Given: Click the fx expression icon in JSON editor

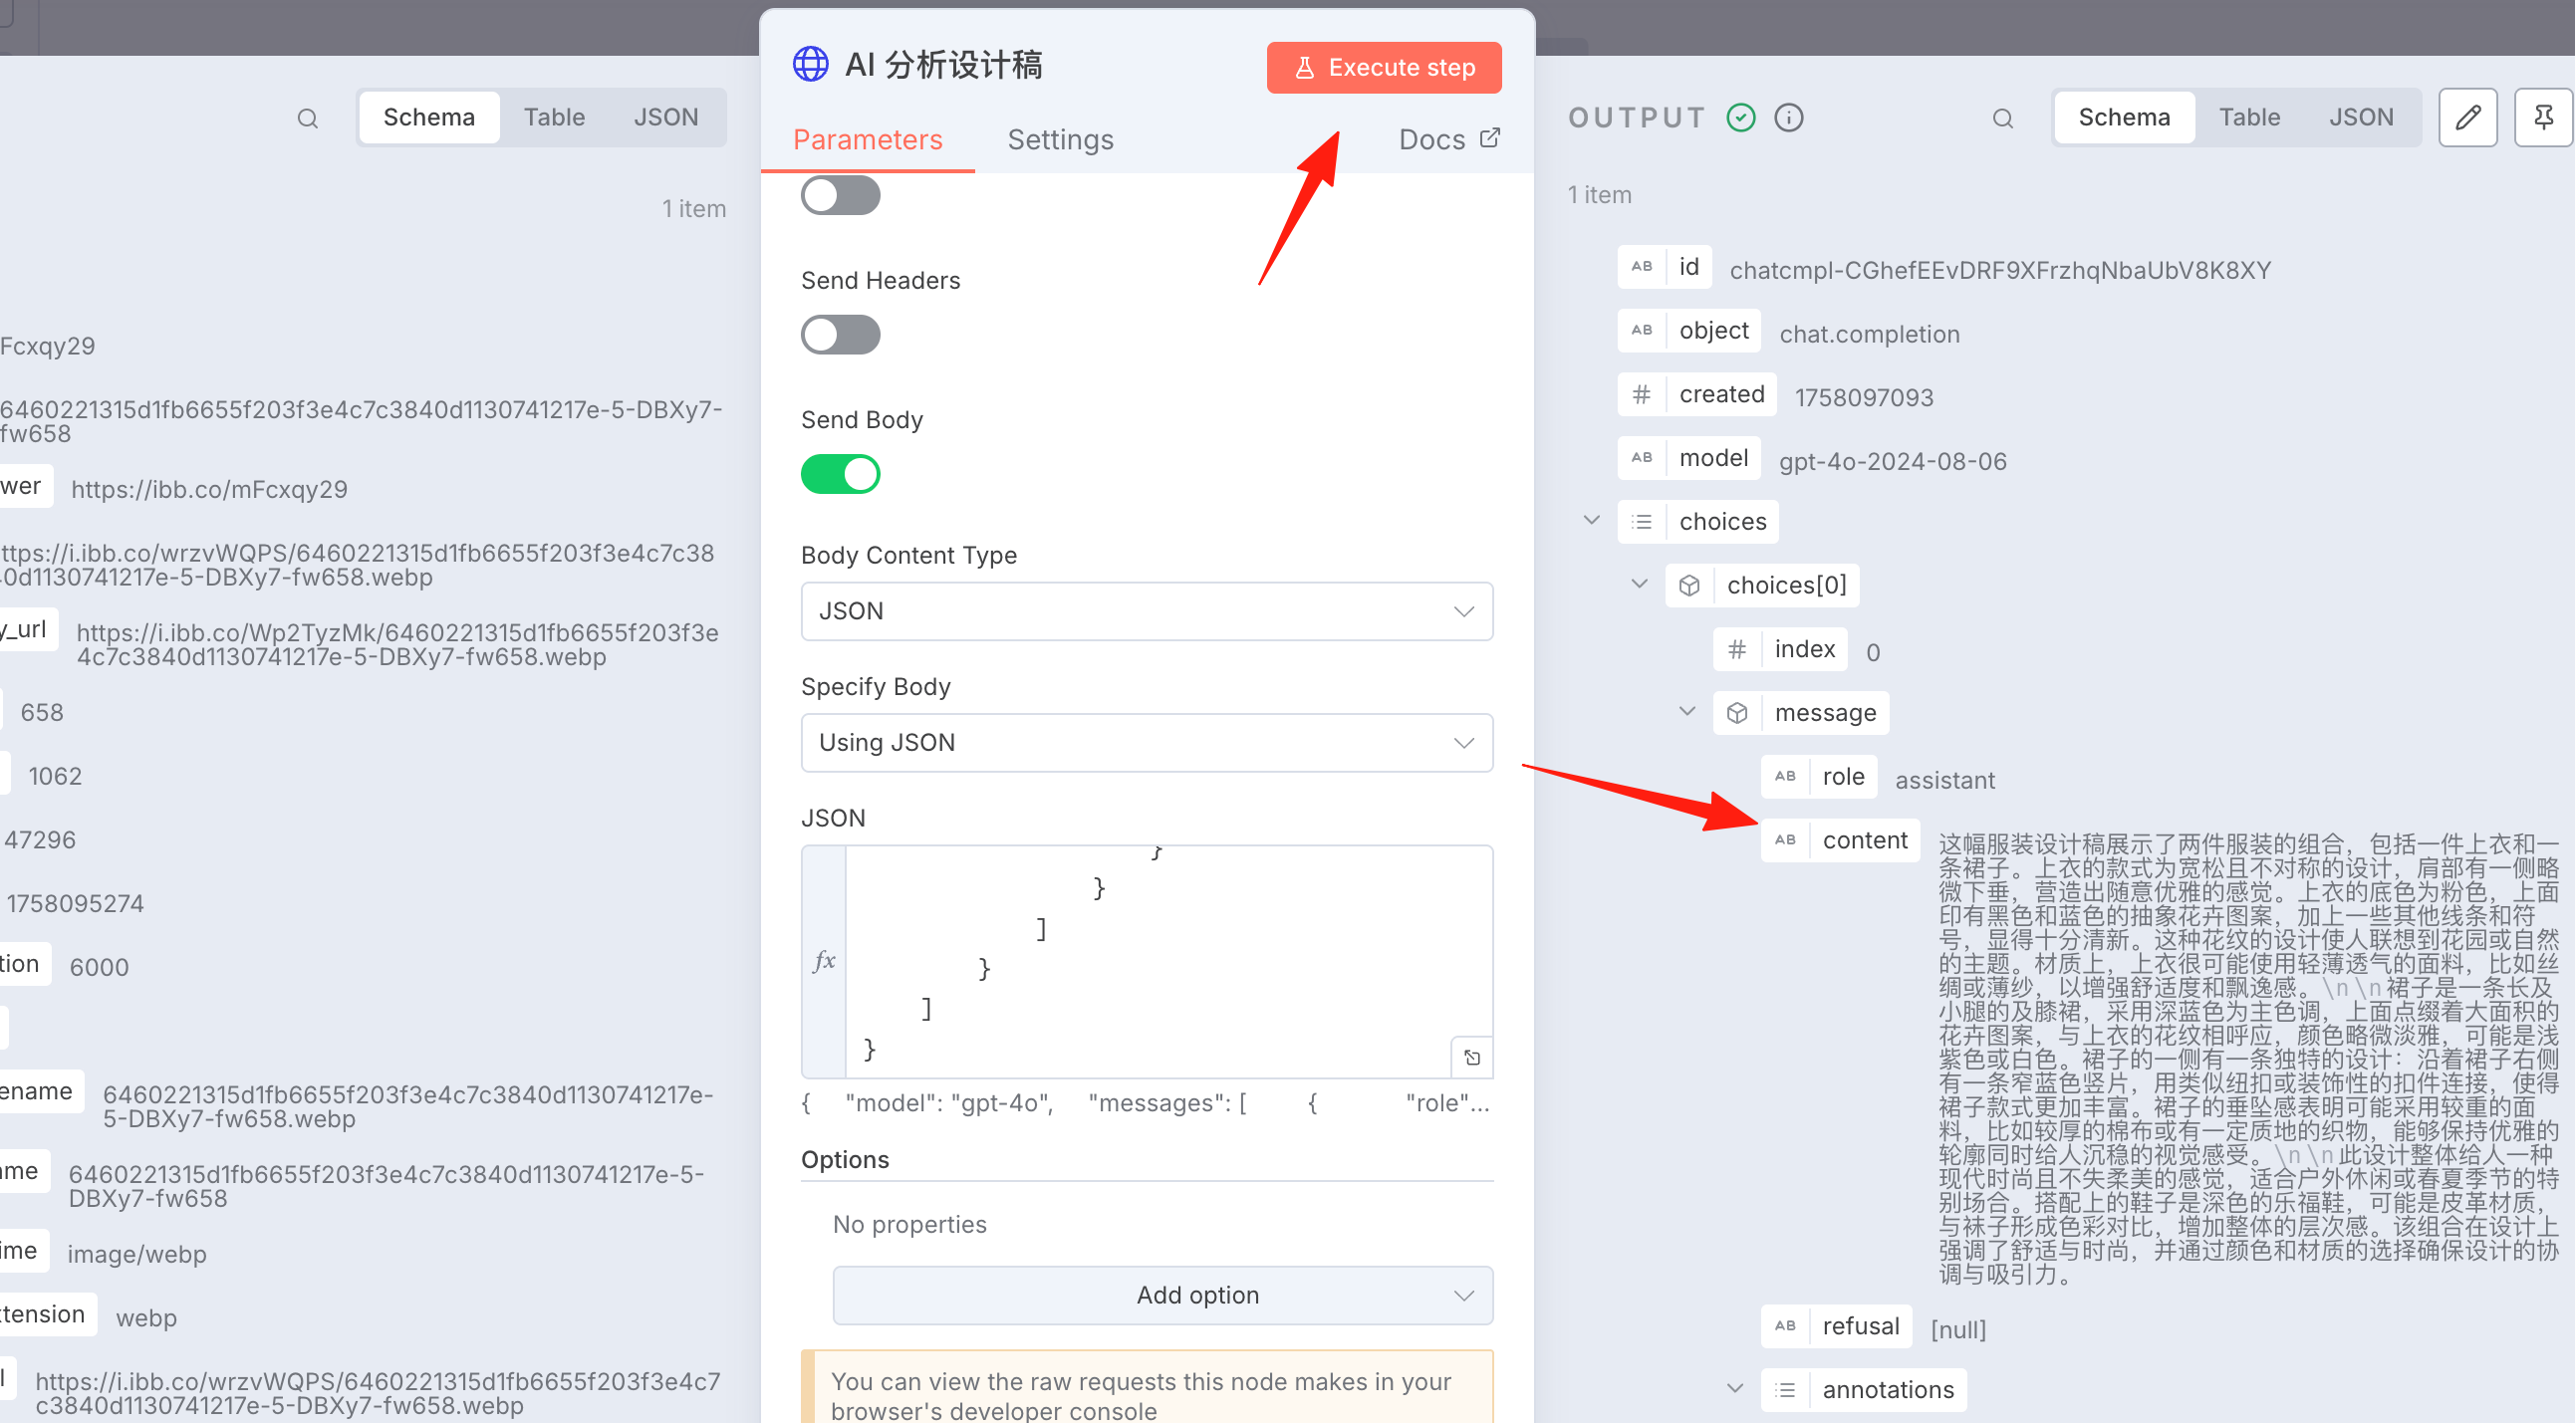Looking at the screenshot, I should click(824, 961).
